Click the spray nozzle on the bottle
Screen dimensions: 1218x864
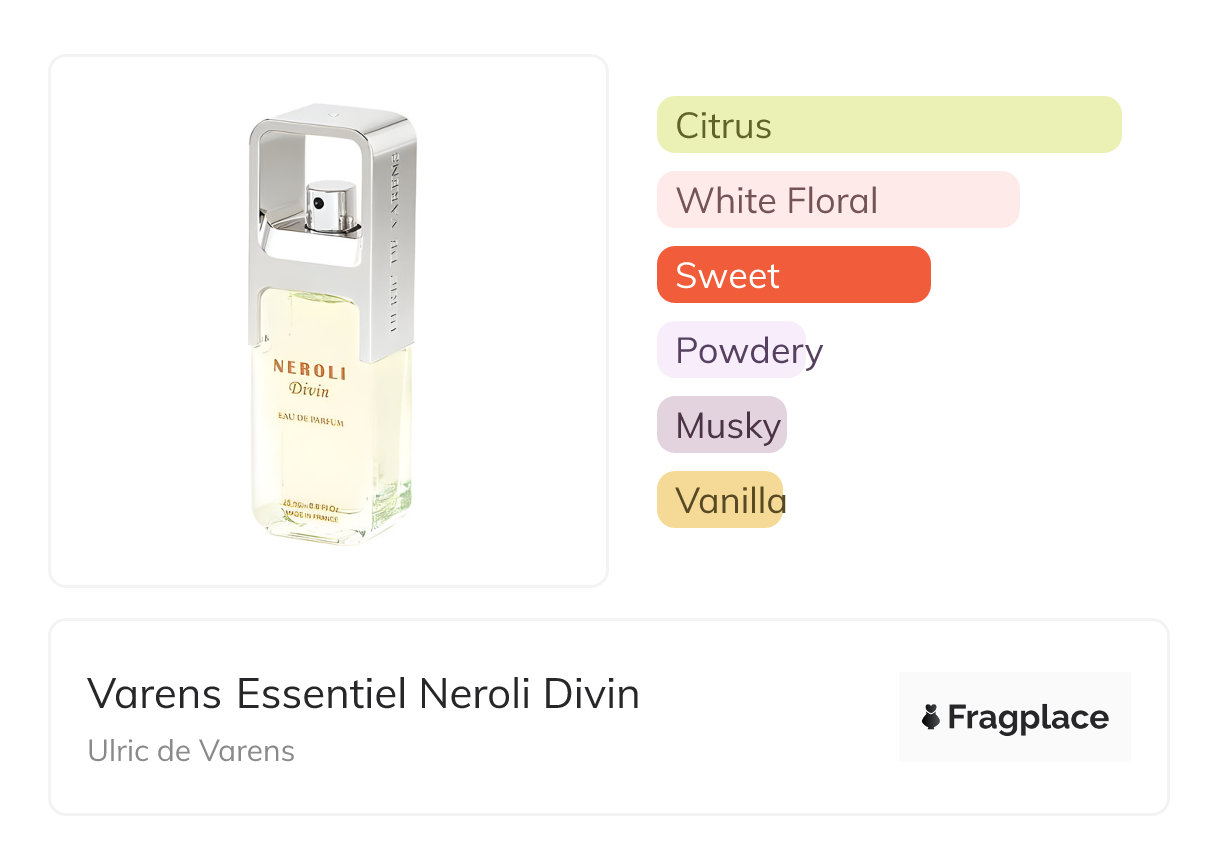(330, 204)
